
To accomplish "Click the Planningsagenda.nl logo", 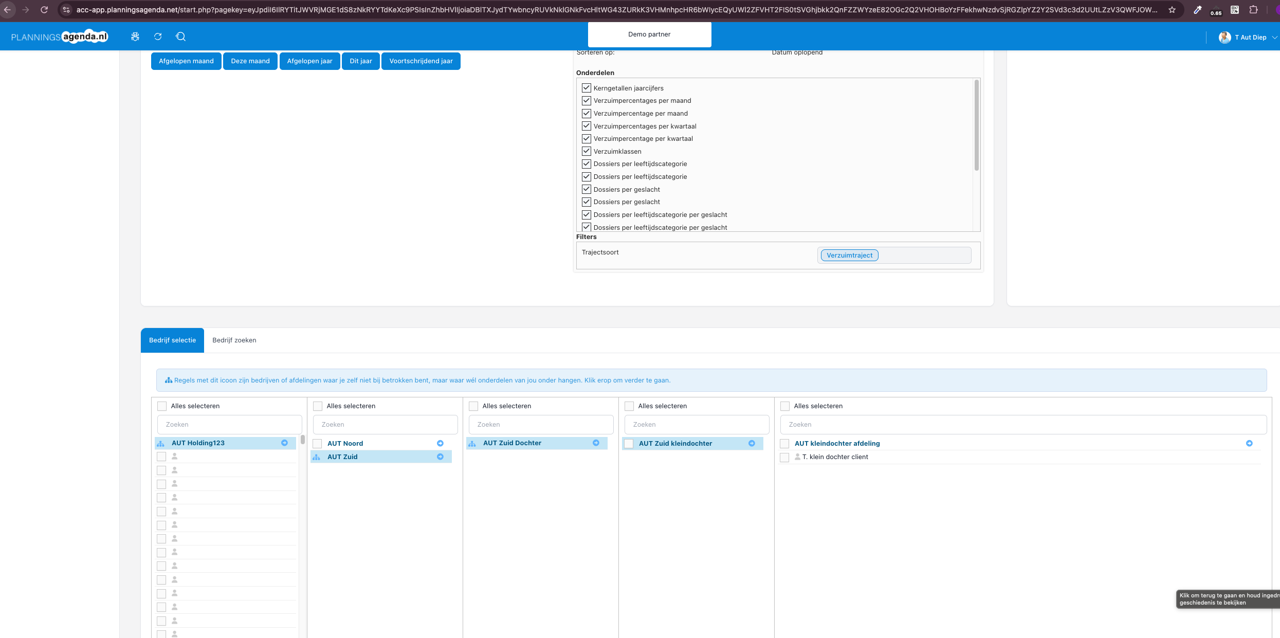I will 59,37.
